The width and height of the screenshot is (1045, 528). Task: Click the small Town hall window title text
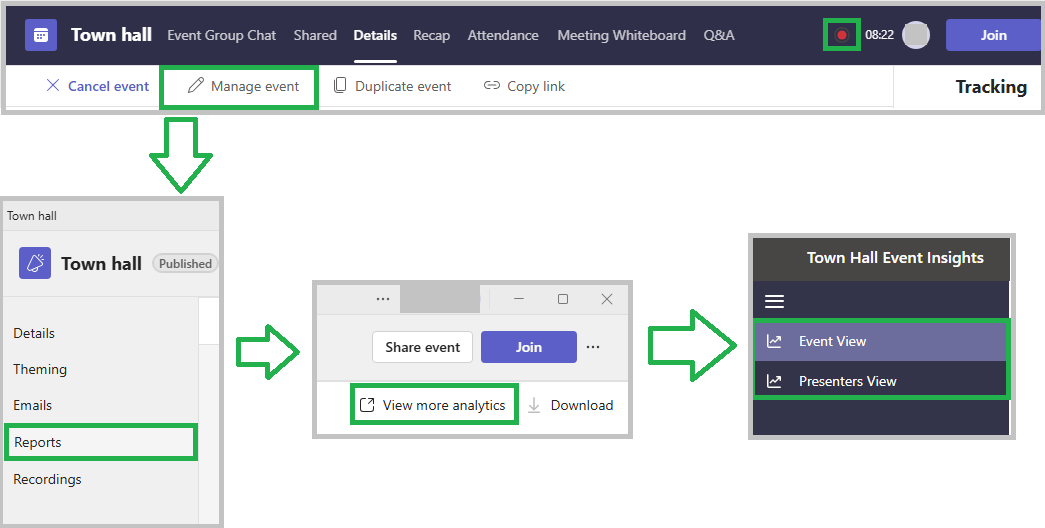(x=31, y=215)
